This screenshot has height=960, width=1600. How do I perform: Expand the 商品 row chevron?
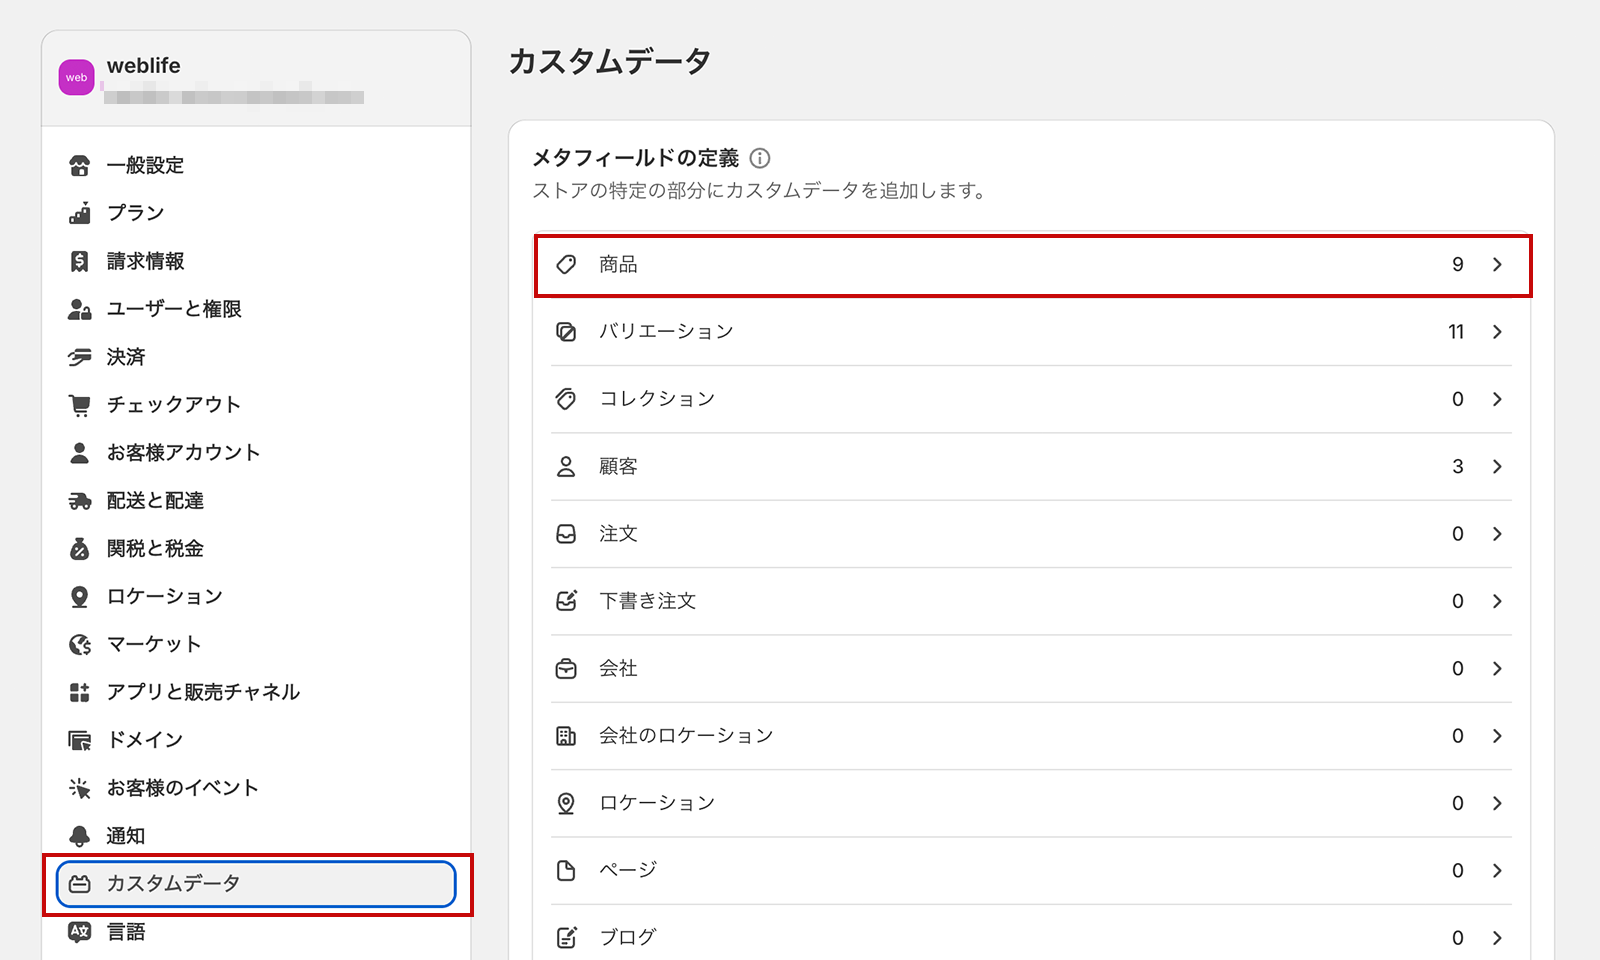(1497, 265)
